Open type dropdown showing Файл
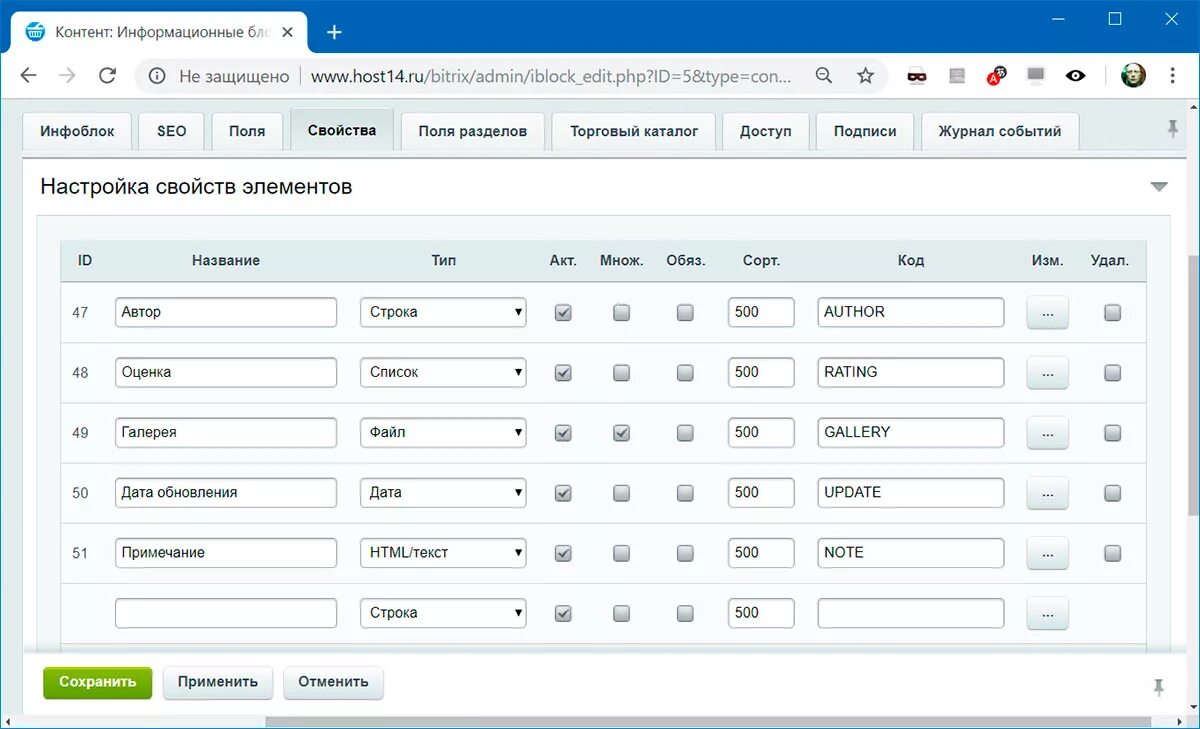This screenshot has width=1200, height=729. 443,432
